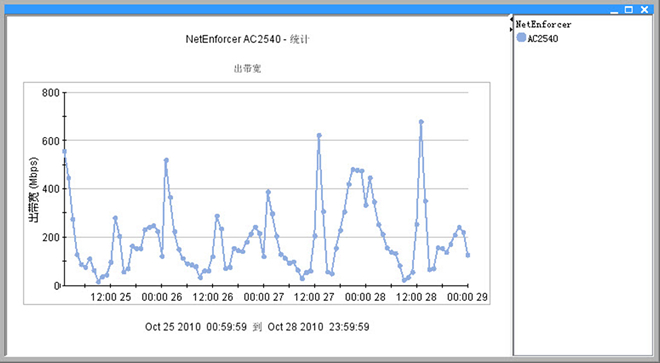Screen dimensions: 660x363
Task: Click the splitter's left-pointing collapse arrow
Action: tap(511, 19)
